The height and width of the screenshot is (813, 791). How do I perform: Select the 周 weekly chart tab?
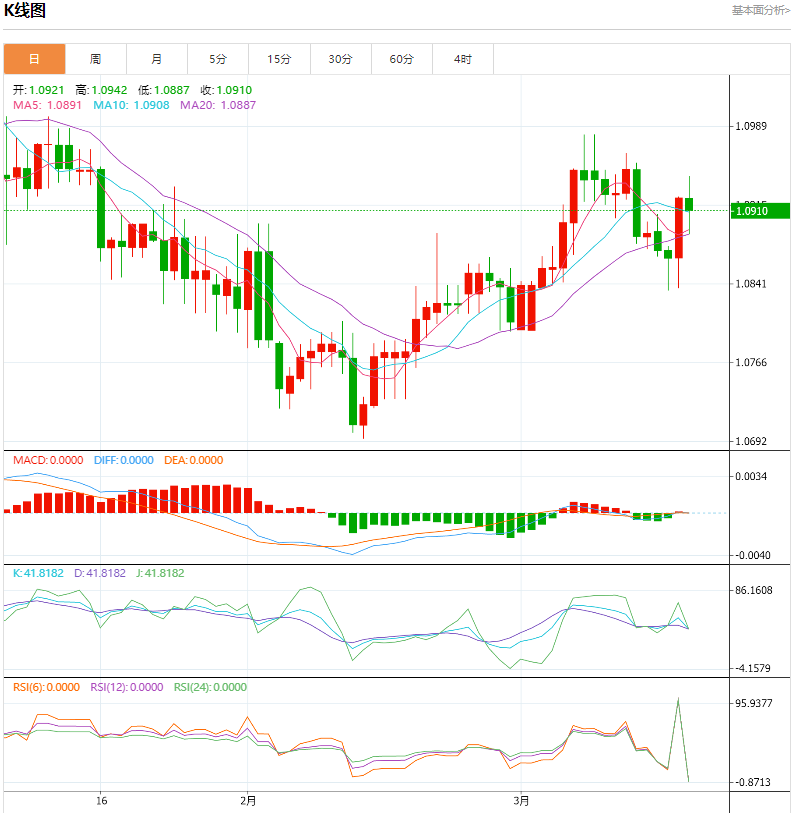click(x=95, y=59)
